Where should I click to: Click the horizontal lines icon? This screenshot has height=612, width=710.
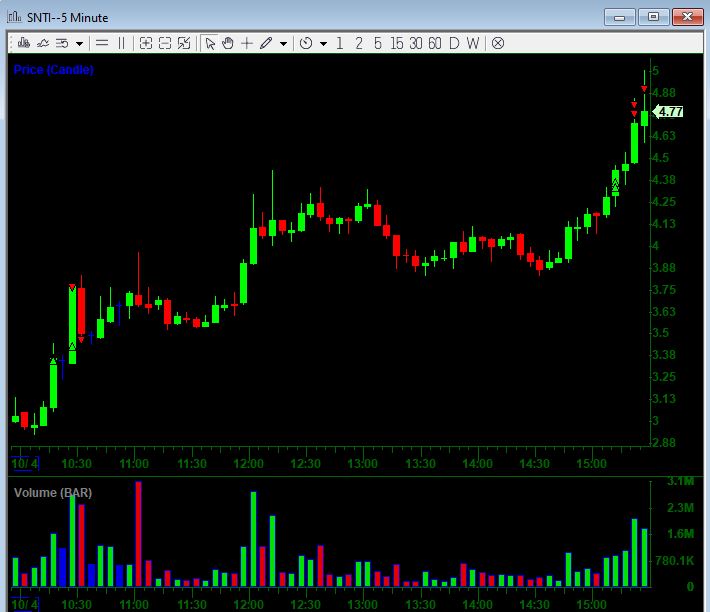pos(102,43)
